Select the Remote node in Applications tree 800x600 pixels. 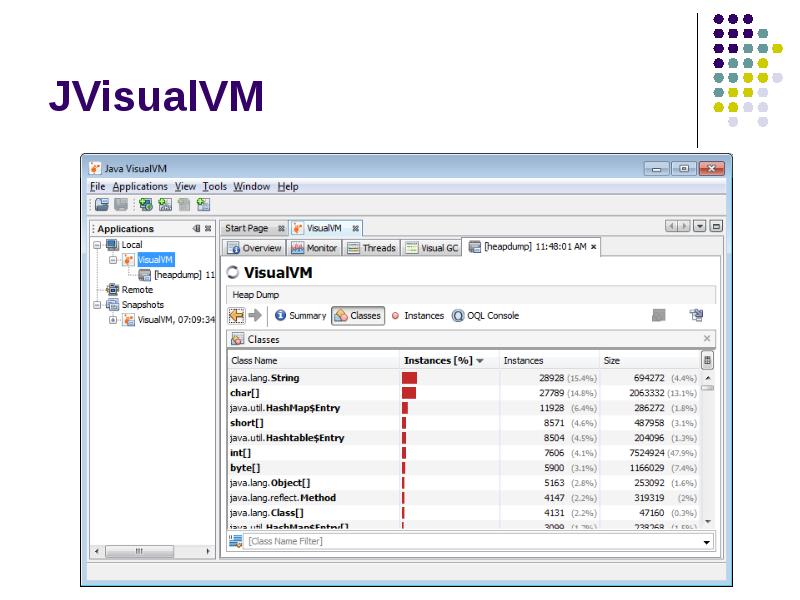(x=137, y=290)
